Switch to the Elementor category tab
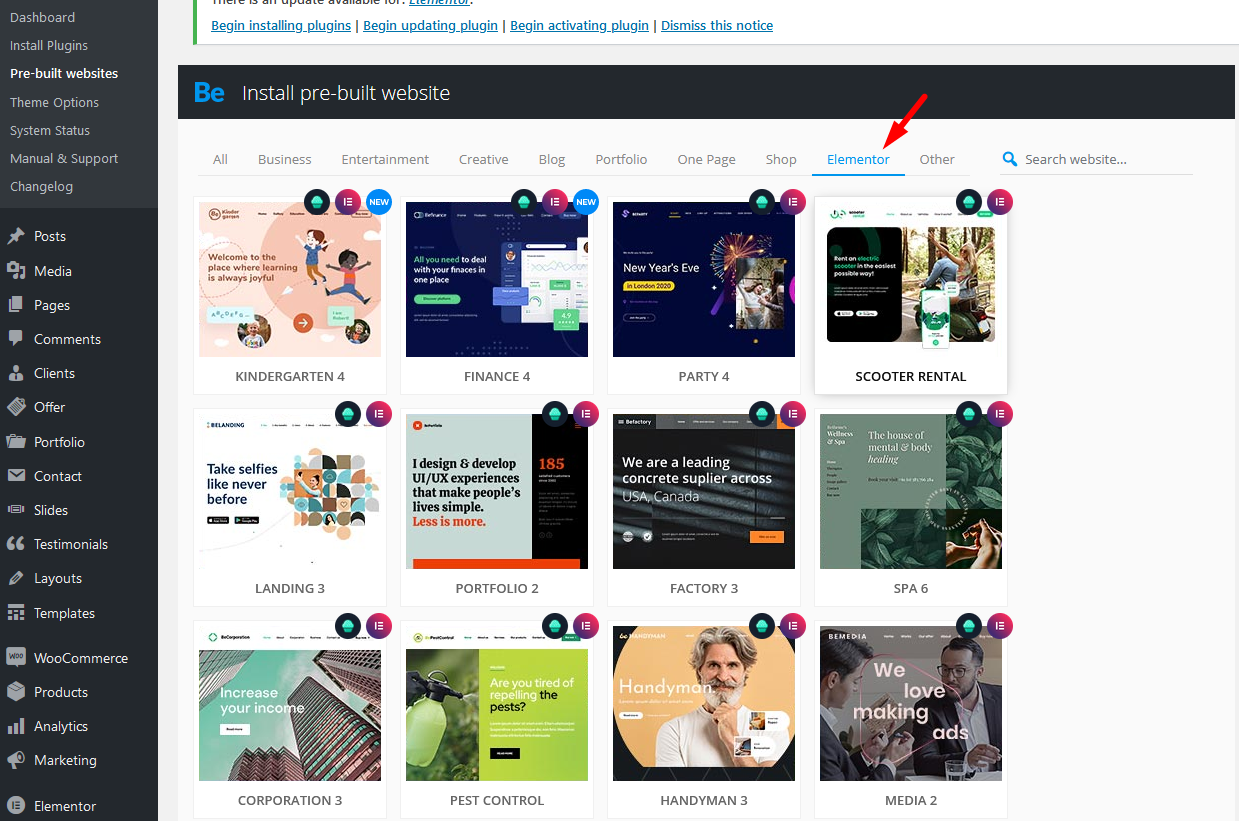Image resolution: width=1239 pixels, height=821 pixels. tap(858, 159)
